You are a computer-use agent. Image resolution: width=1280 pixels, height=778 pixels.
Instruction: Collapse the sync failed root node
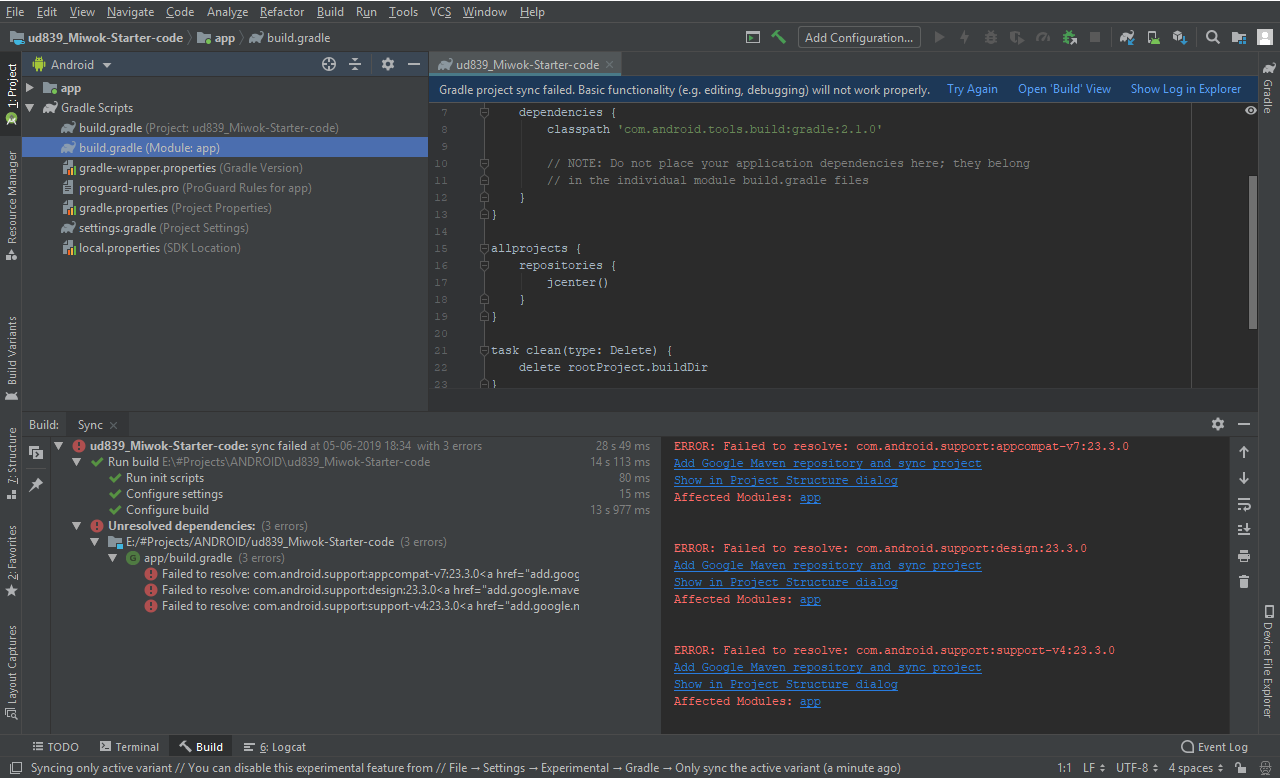click(x=60, y=446)
